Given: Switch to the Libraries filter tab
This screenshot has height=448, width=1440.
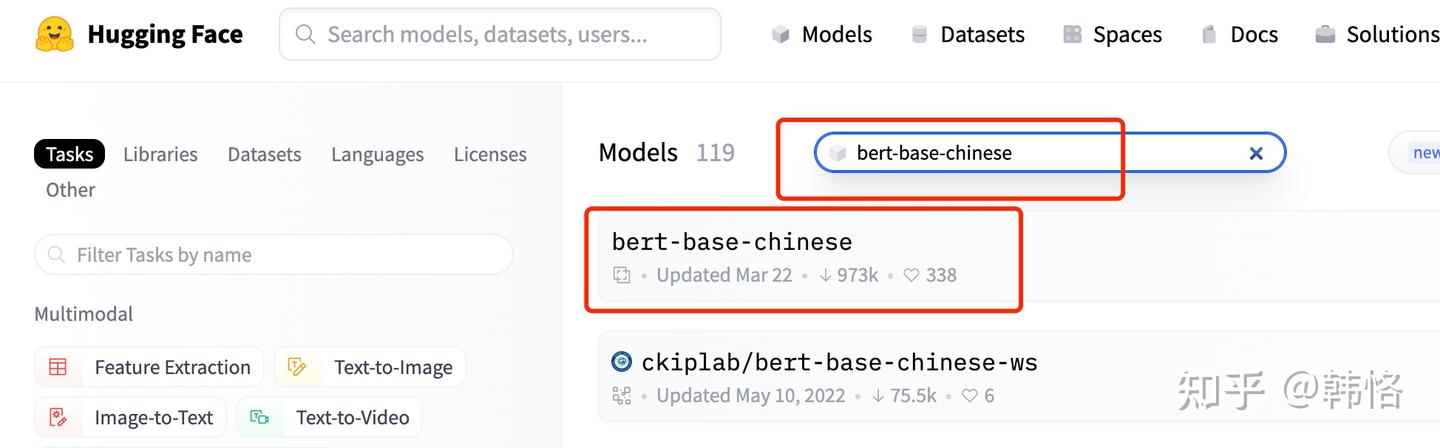Looking at the screenshot, I should [x=160, y=154].
